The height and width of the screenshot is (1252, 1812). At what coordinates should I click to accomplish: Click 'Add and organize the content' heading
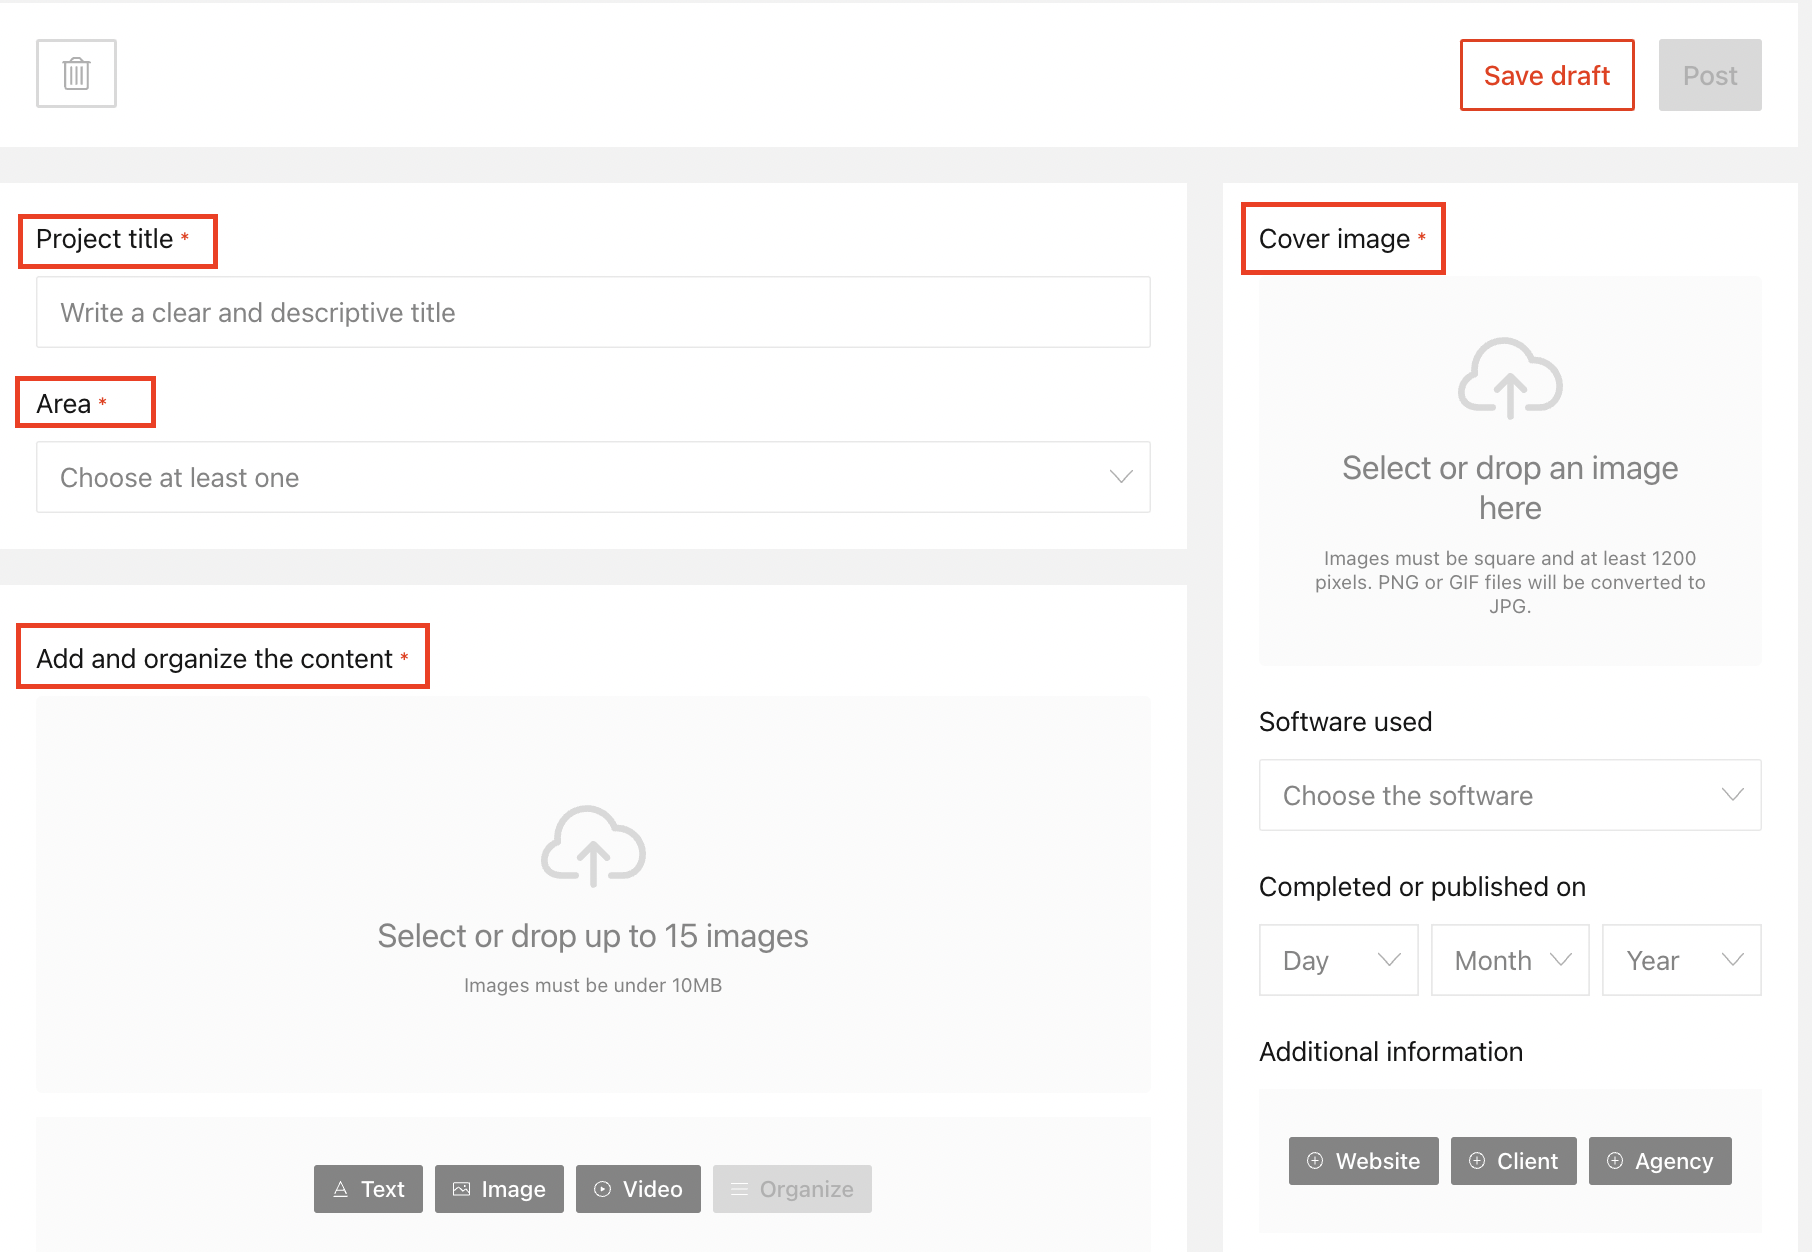[214, 659]
